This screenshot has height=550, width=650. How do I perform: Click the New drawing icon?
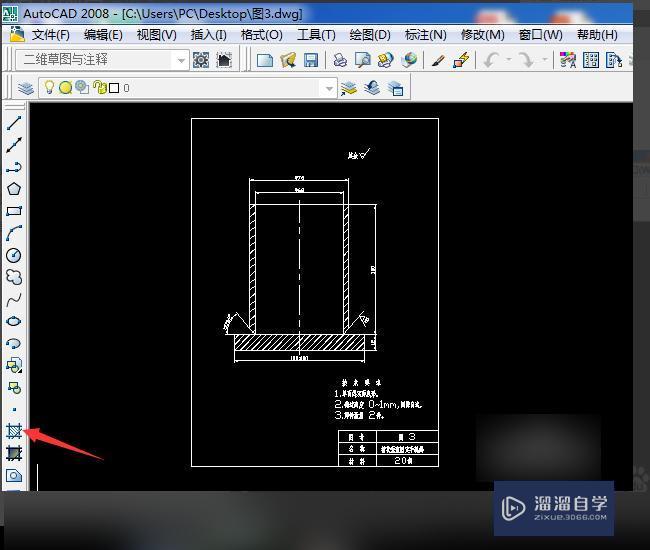pos(265,61)
